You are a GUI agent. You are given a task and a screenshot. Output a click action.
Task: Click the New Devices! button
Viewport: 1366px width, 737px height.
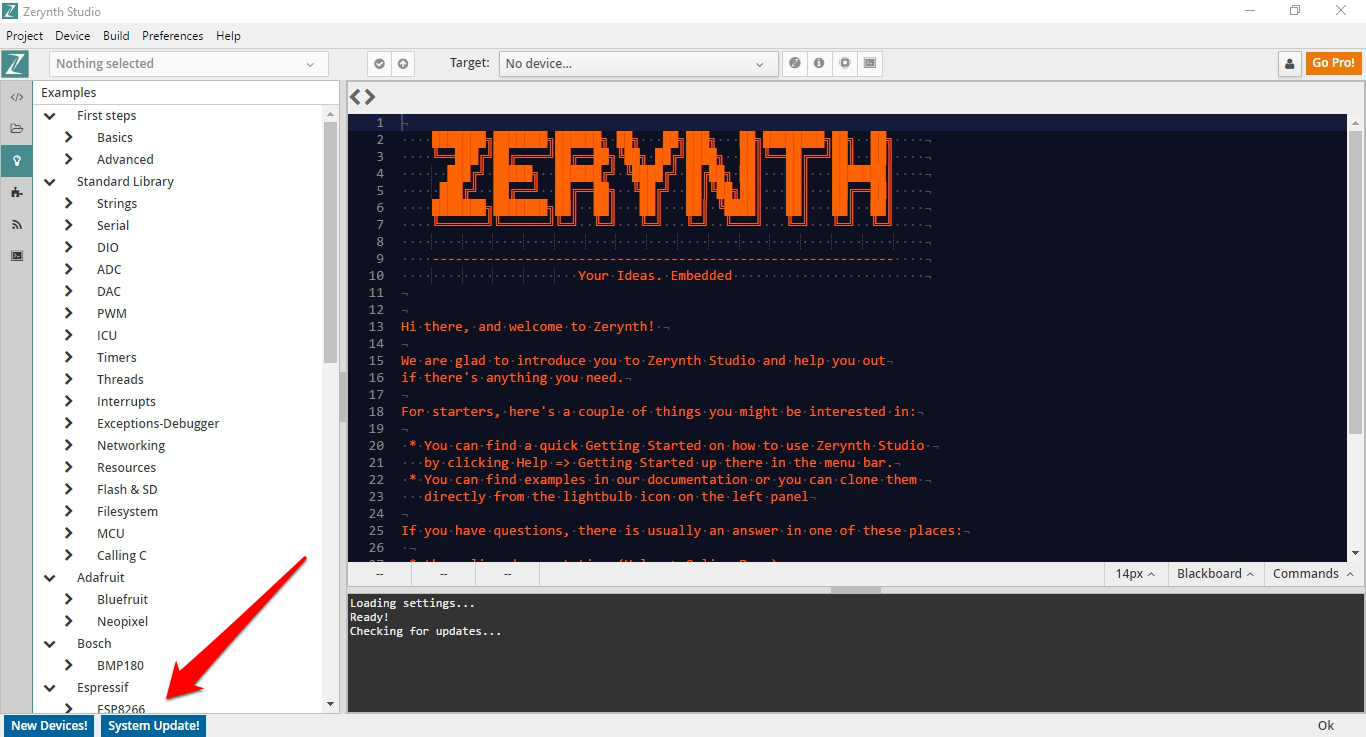point(50,726)
